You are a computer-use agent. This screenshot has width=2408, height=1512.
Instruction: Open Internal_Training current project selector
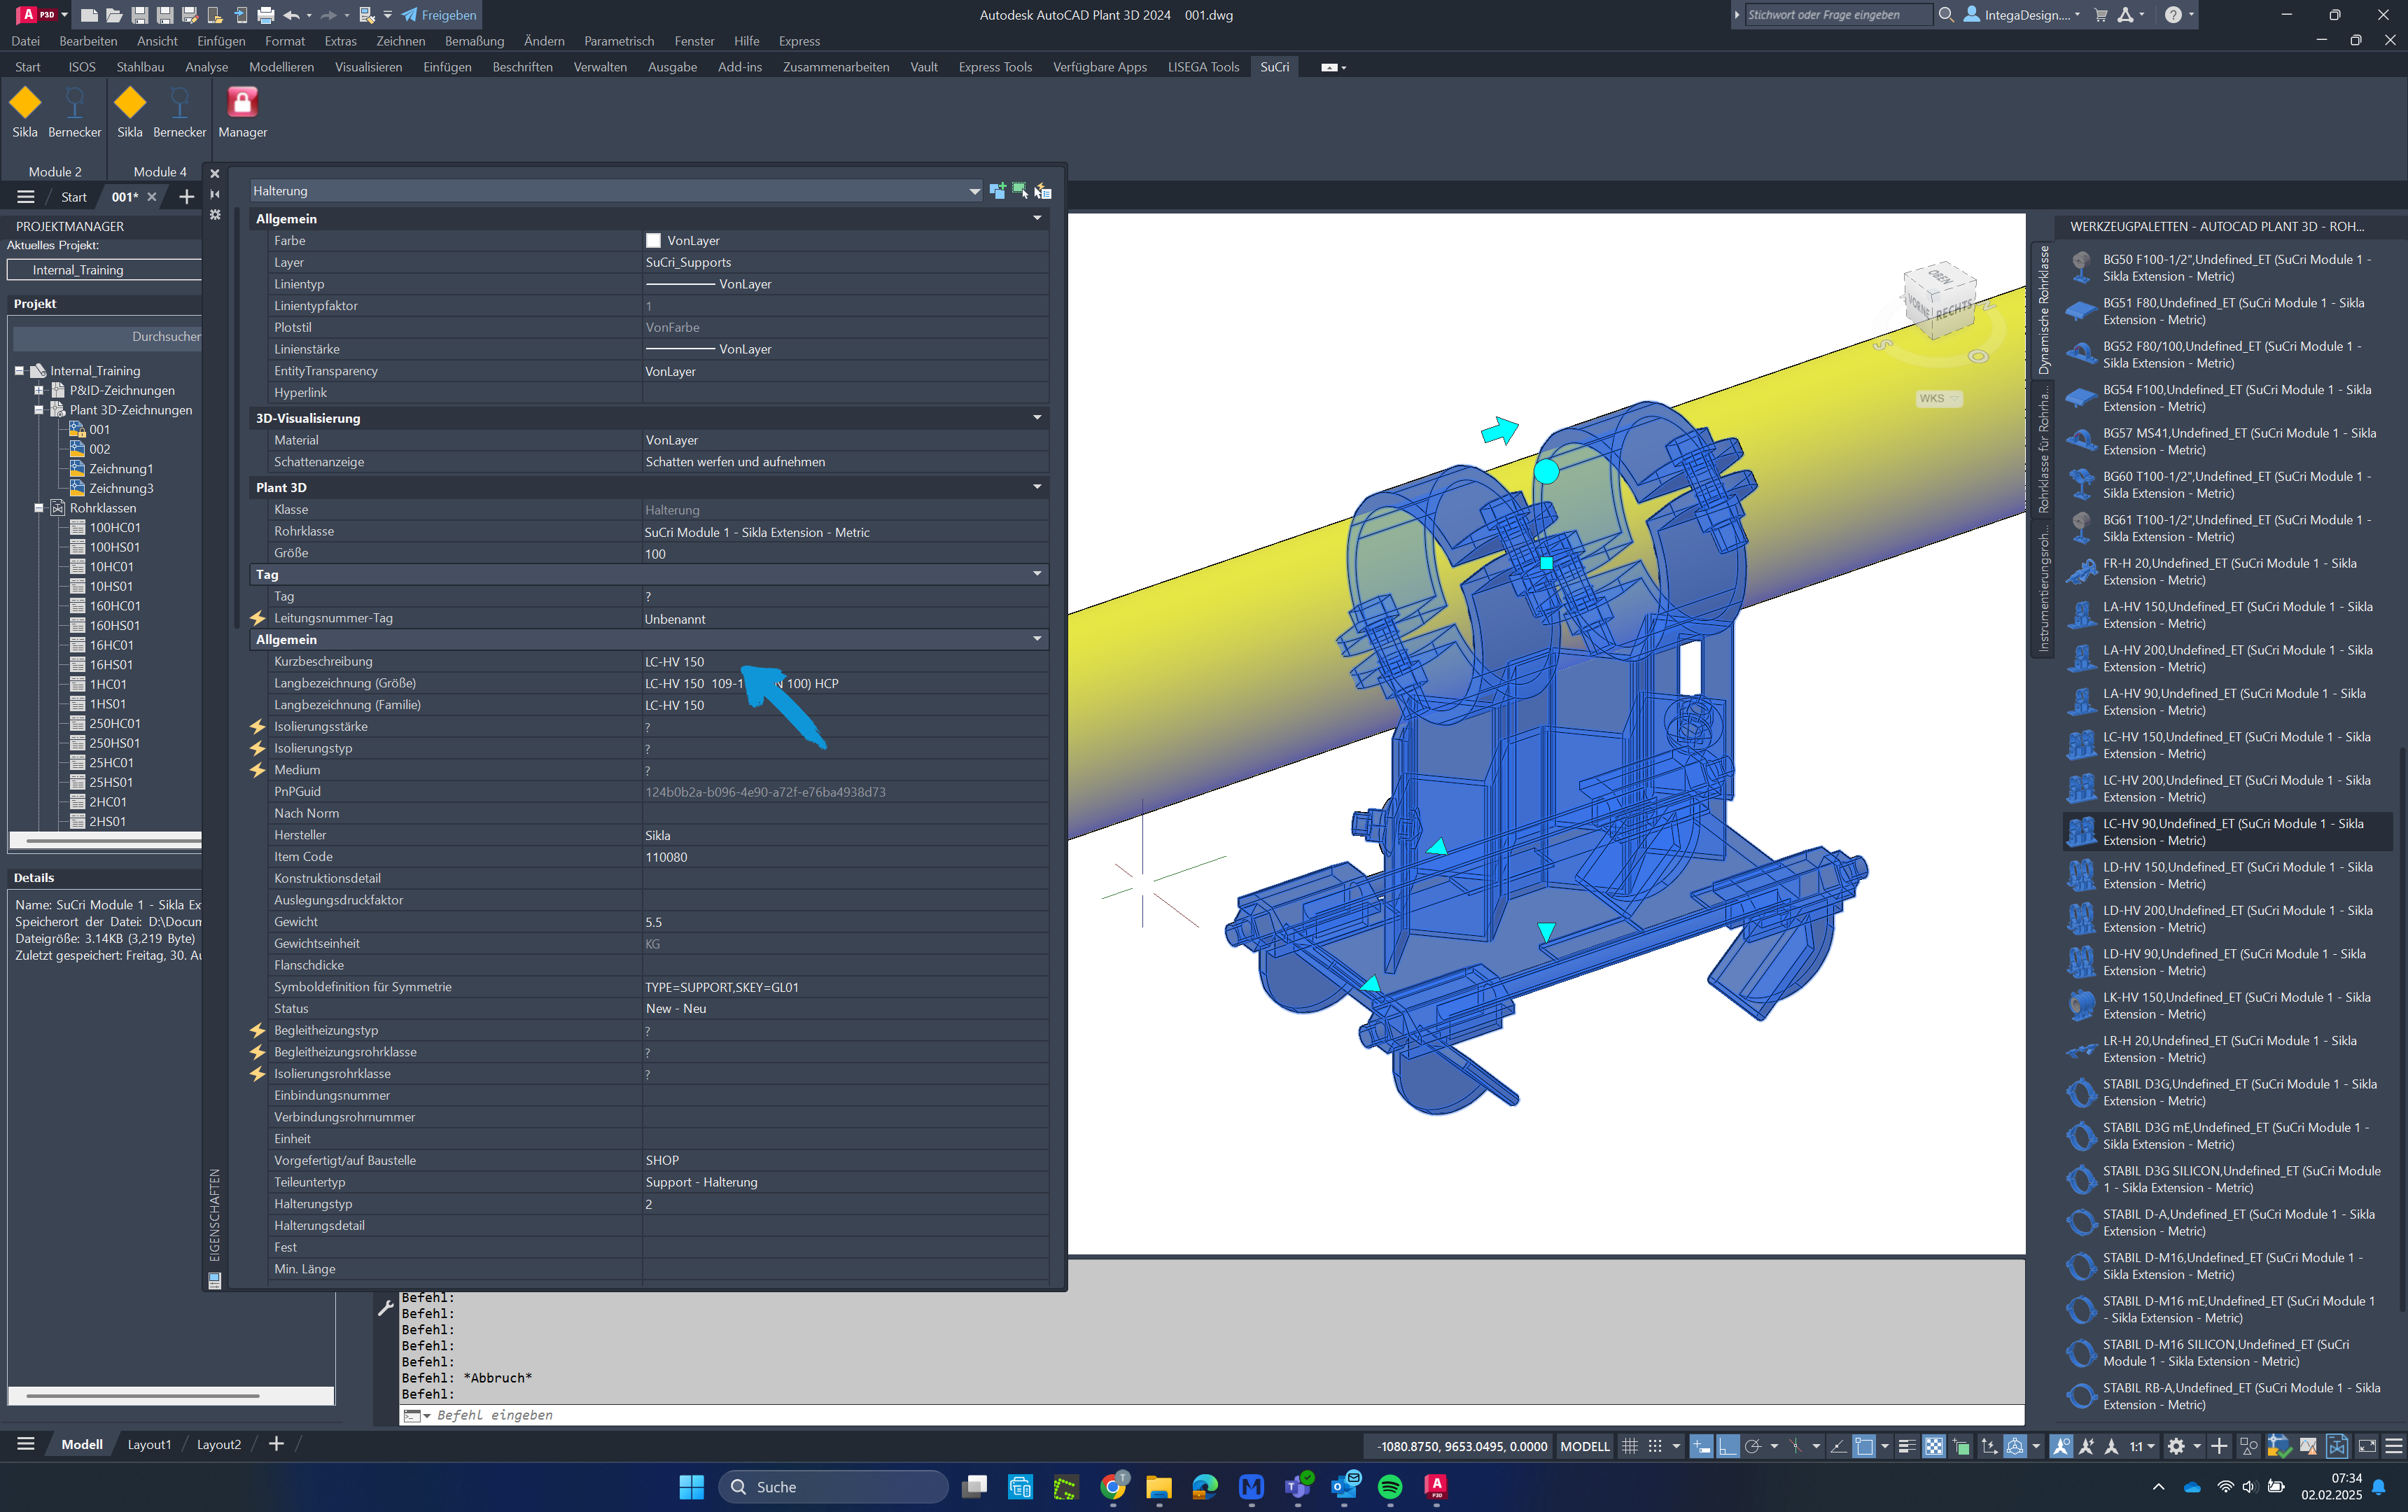pyautogui.click(x=105, y=270)
